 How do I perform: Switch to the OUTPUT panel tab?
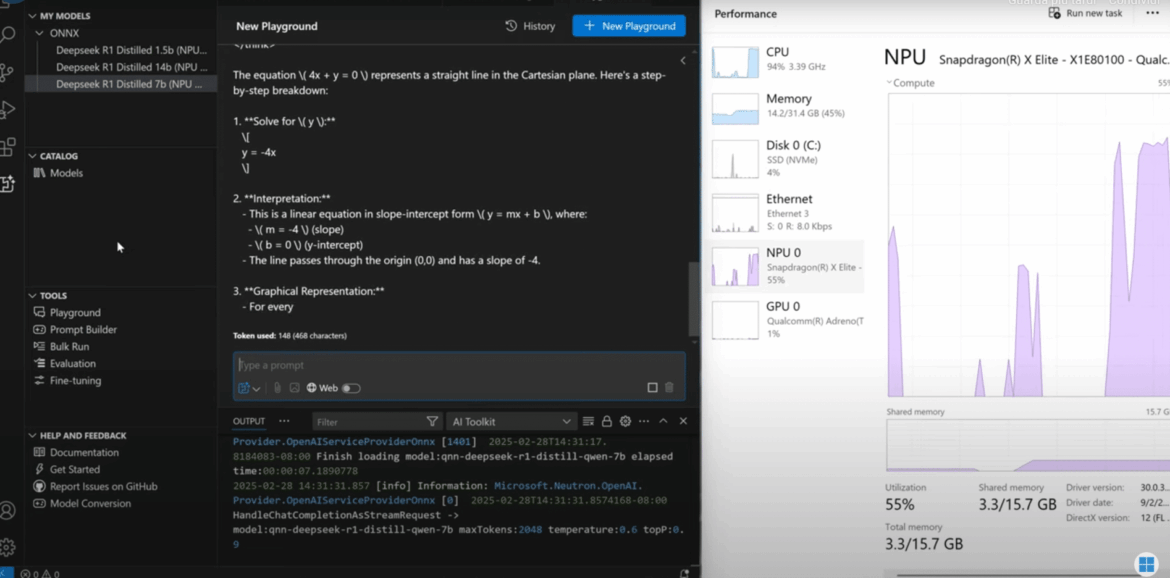[249, 422]
